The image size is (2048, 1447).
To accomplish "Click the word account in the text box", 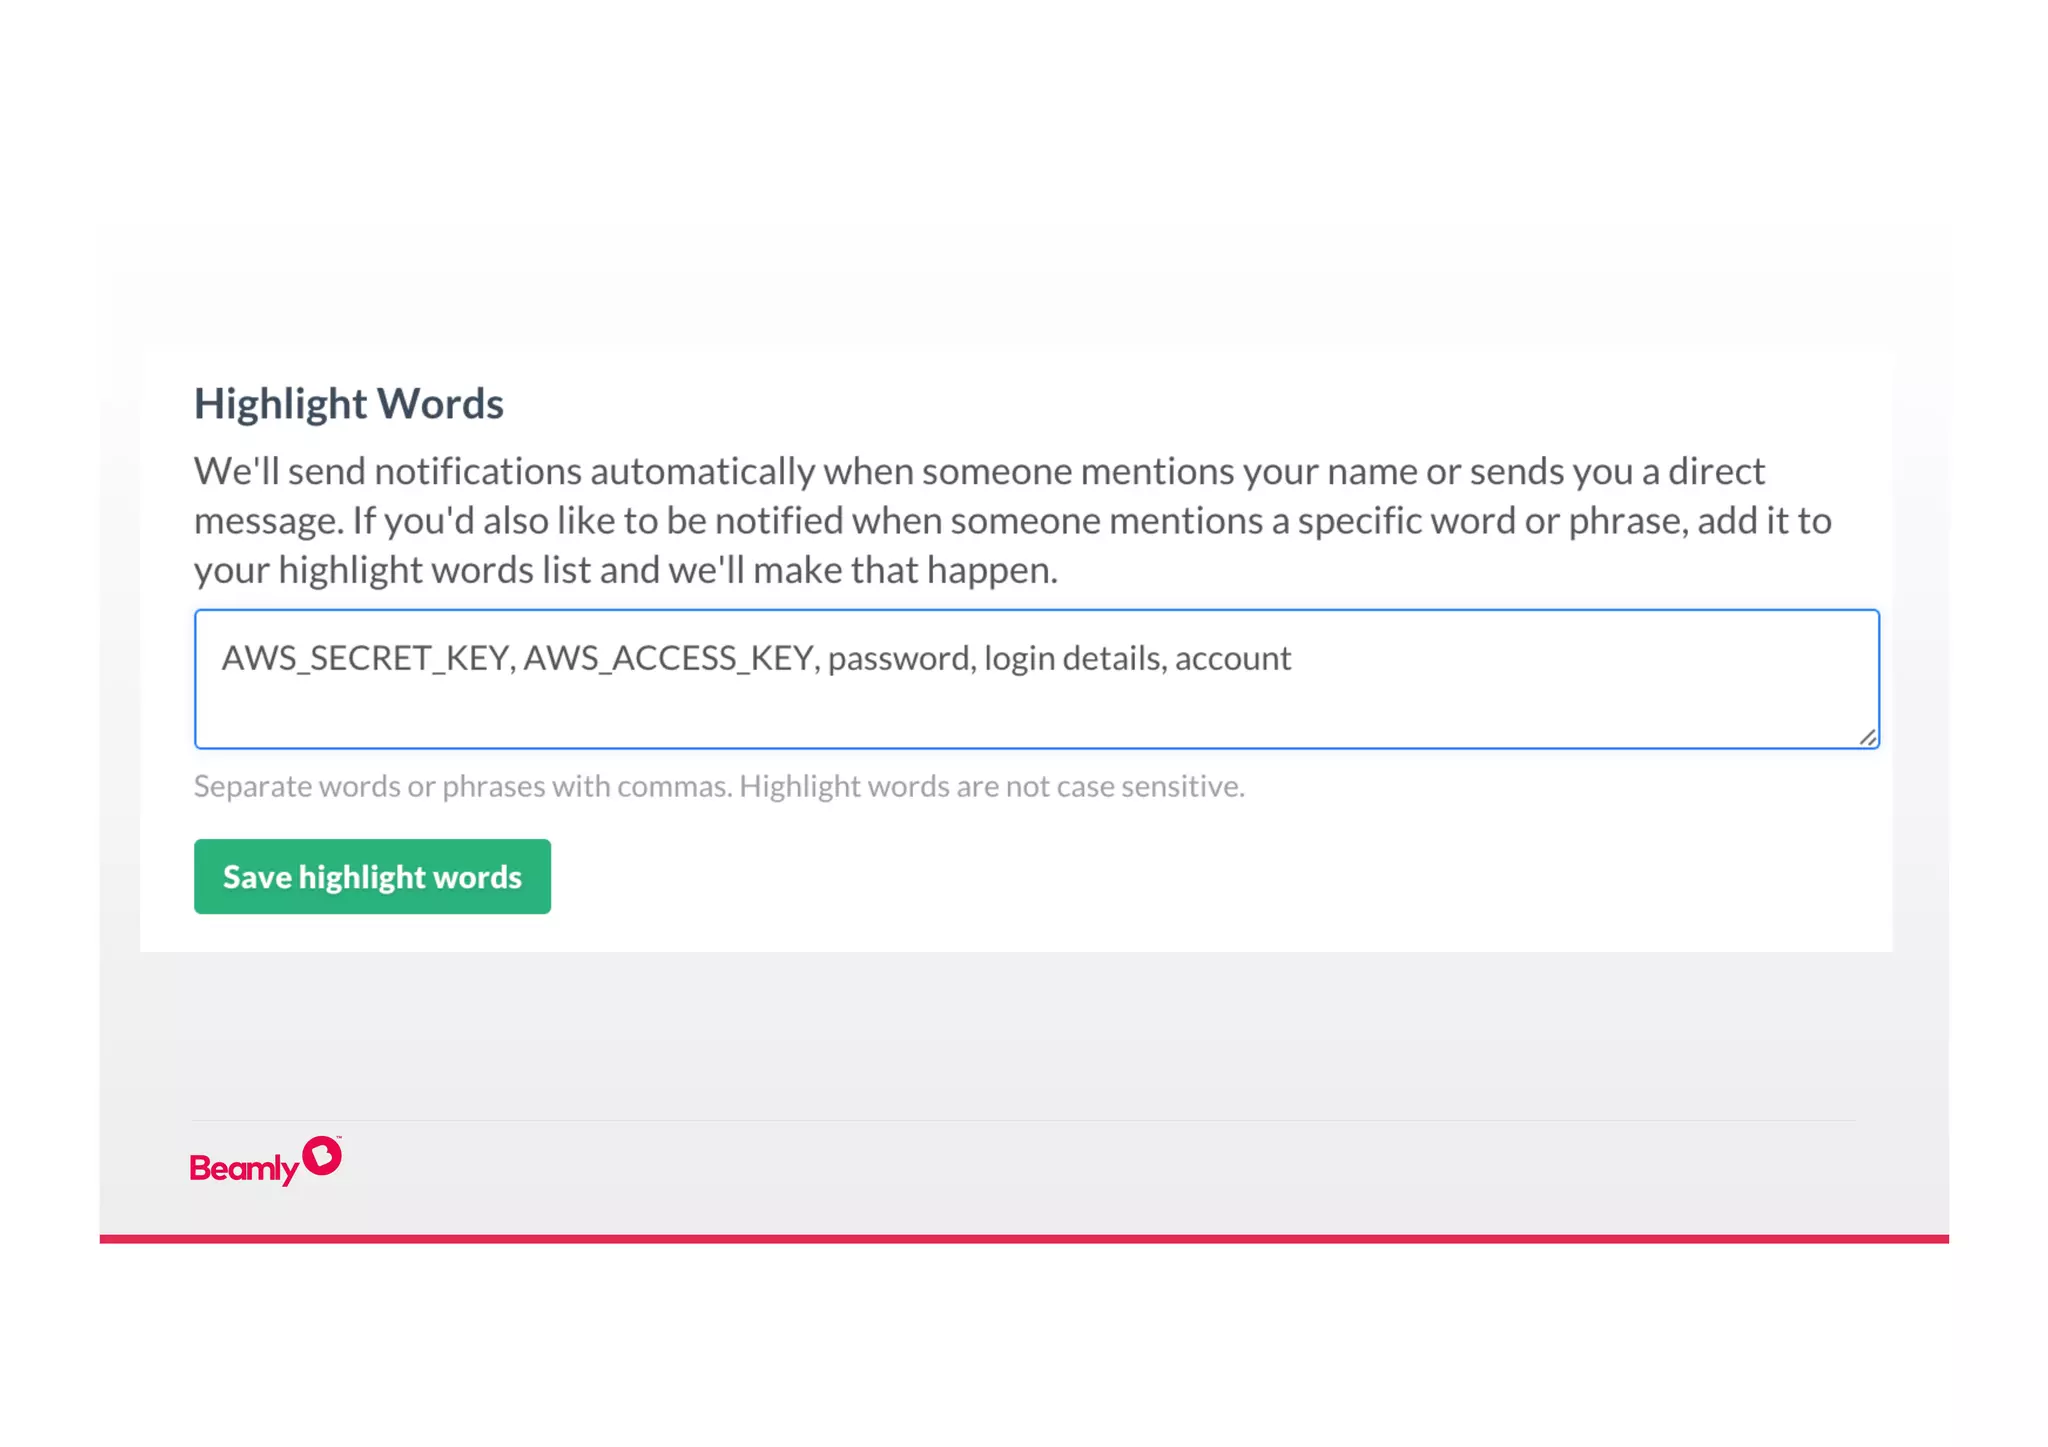I will (1232, 658).
